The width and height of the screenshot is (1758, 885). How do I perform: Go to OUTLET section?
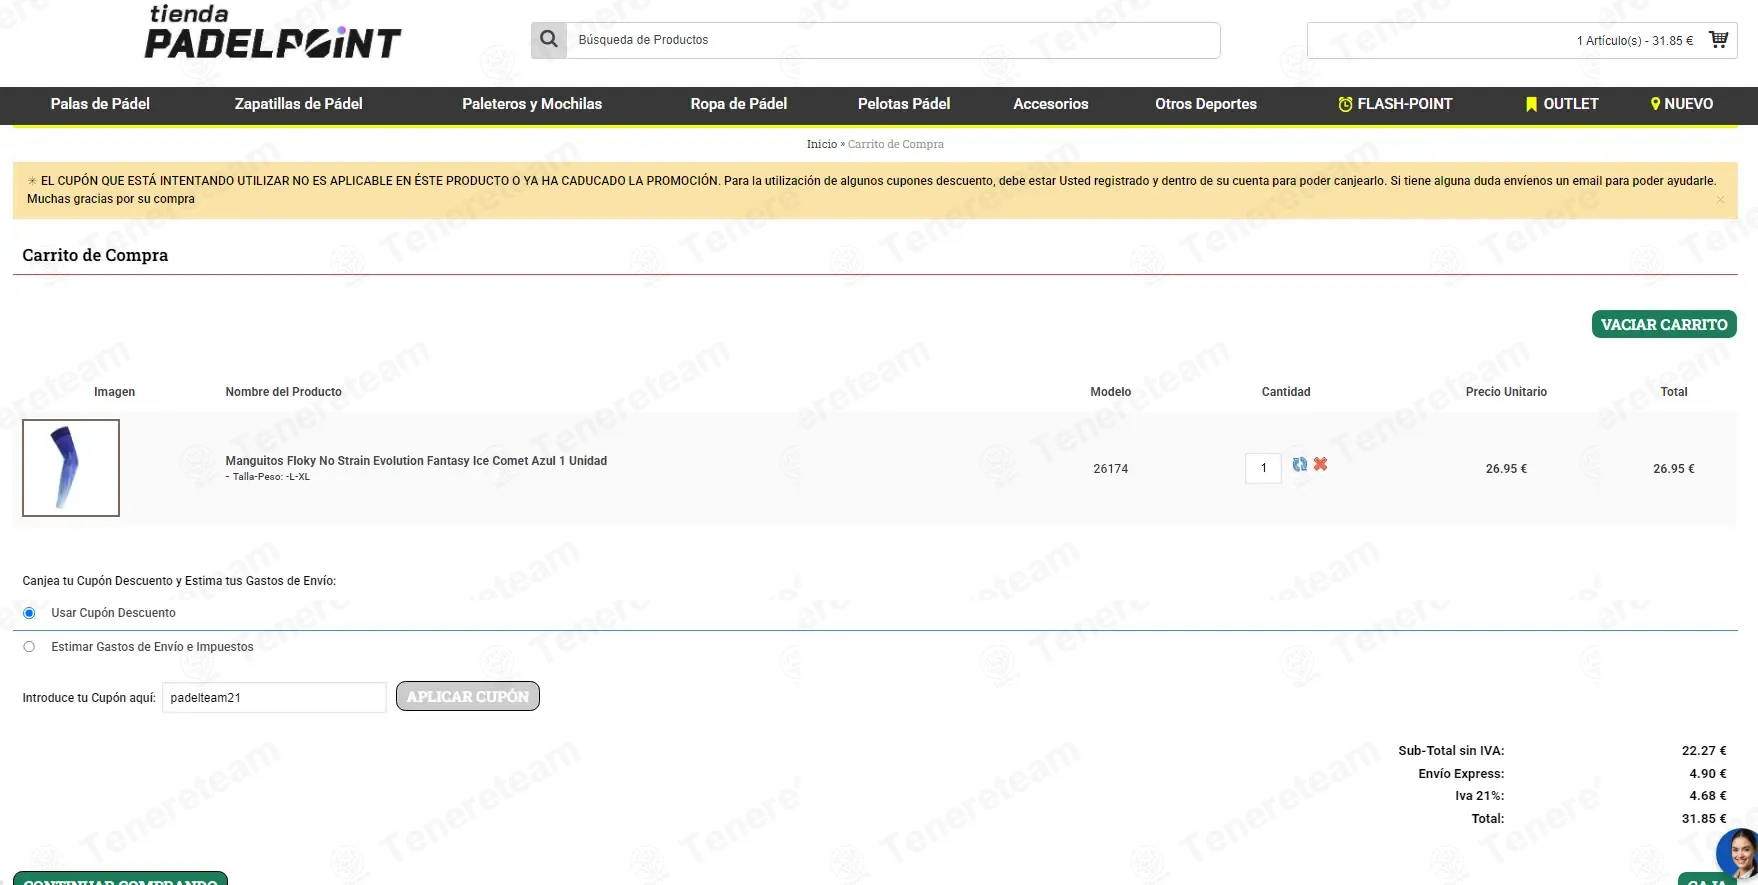click(x=1561, y=104)
